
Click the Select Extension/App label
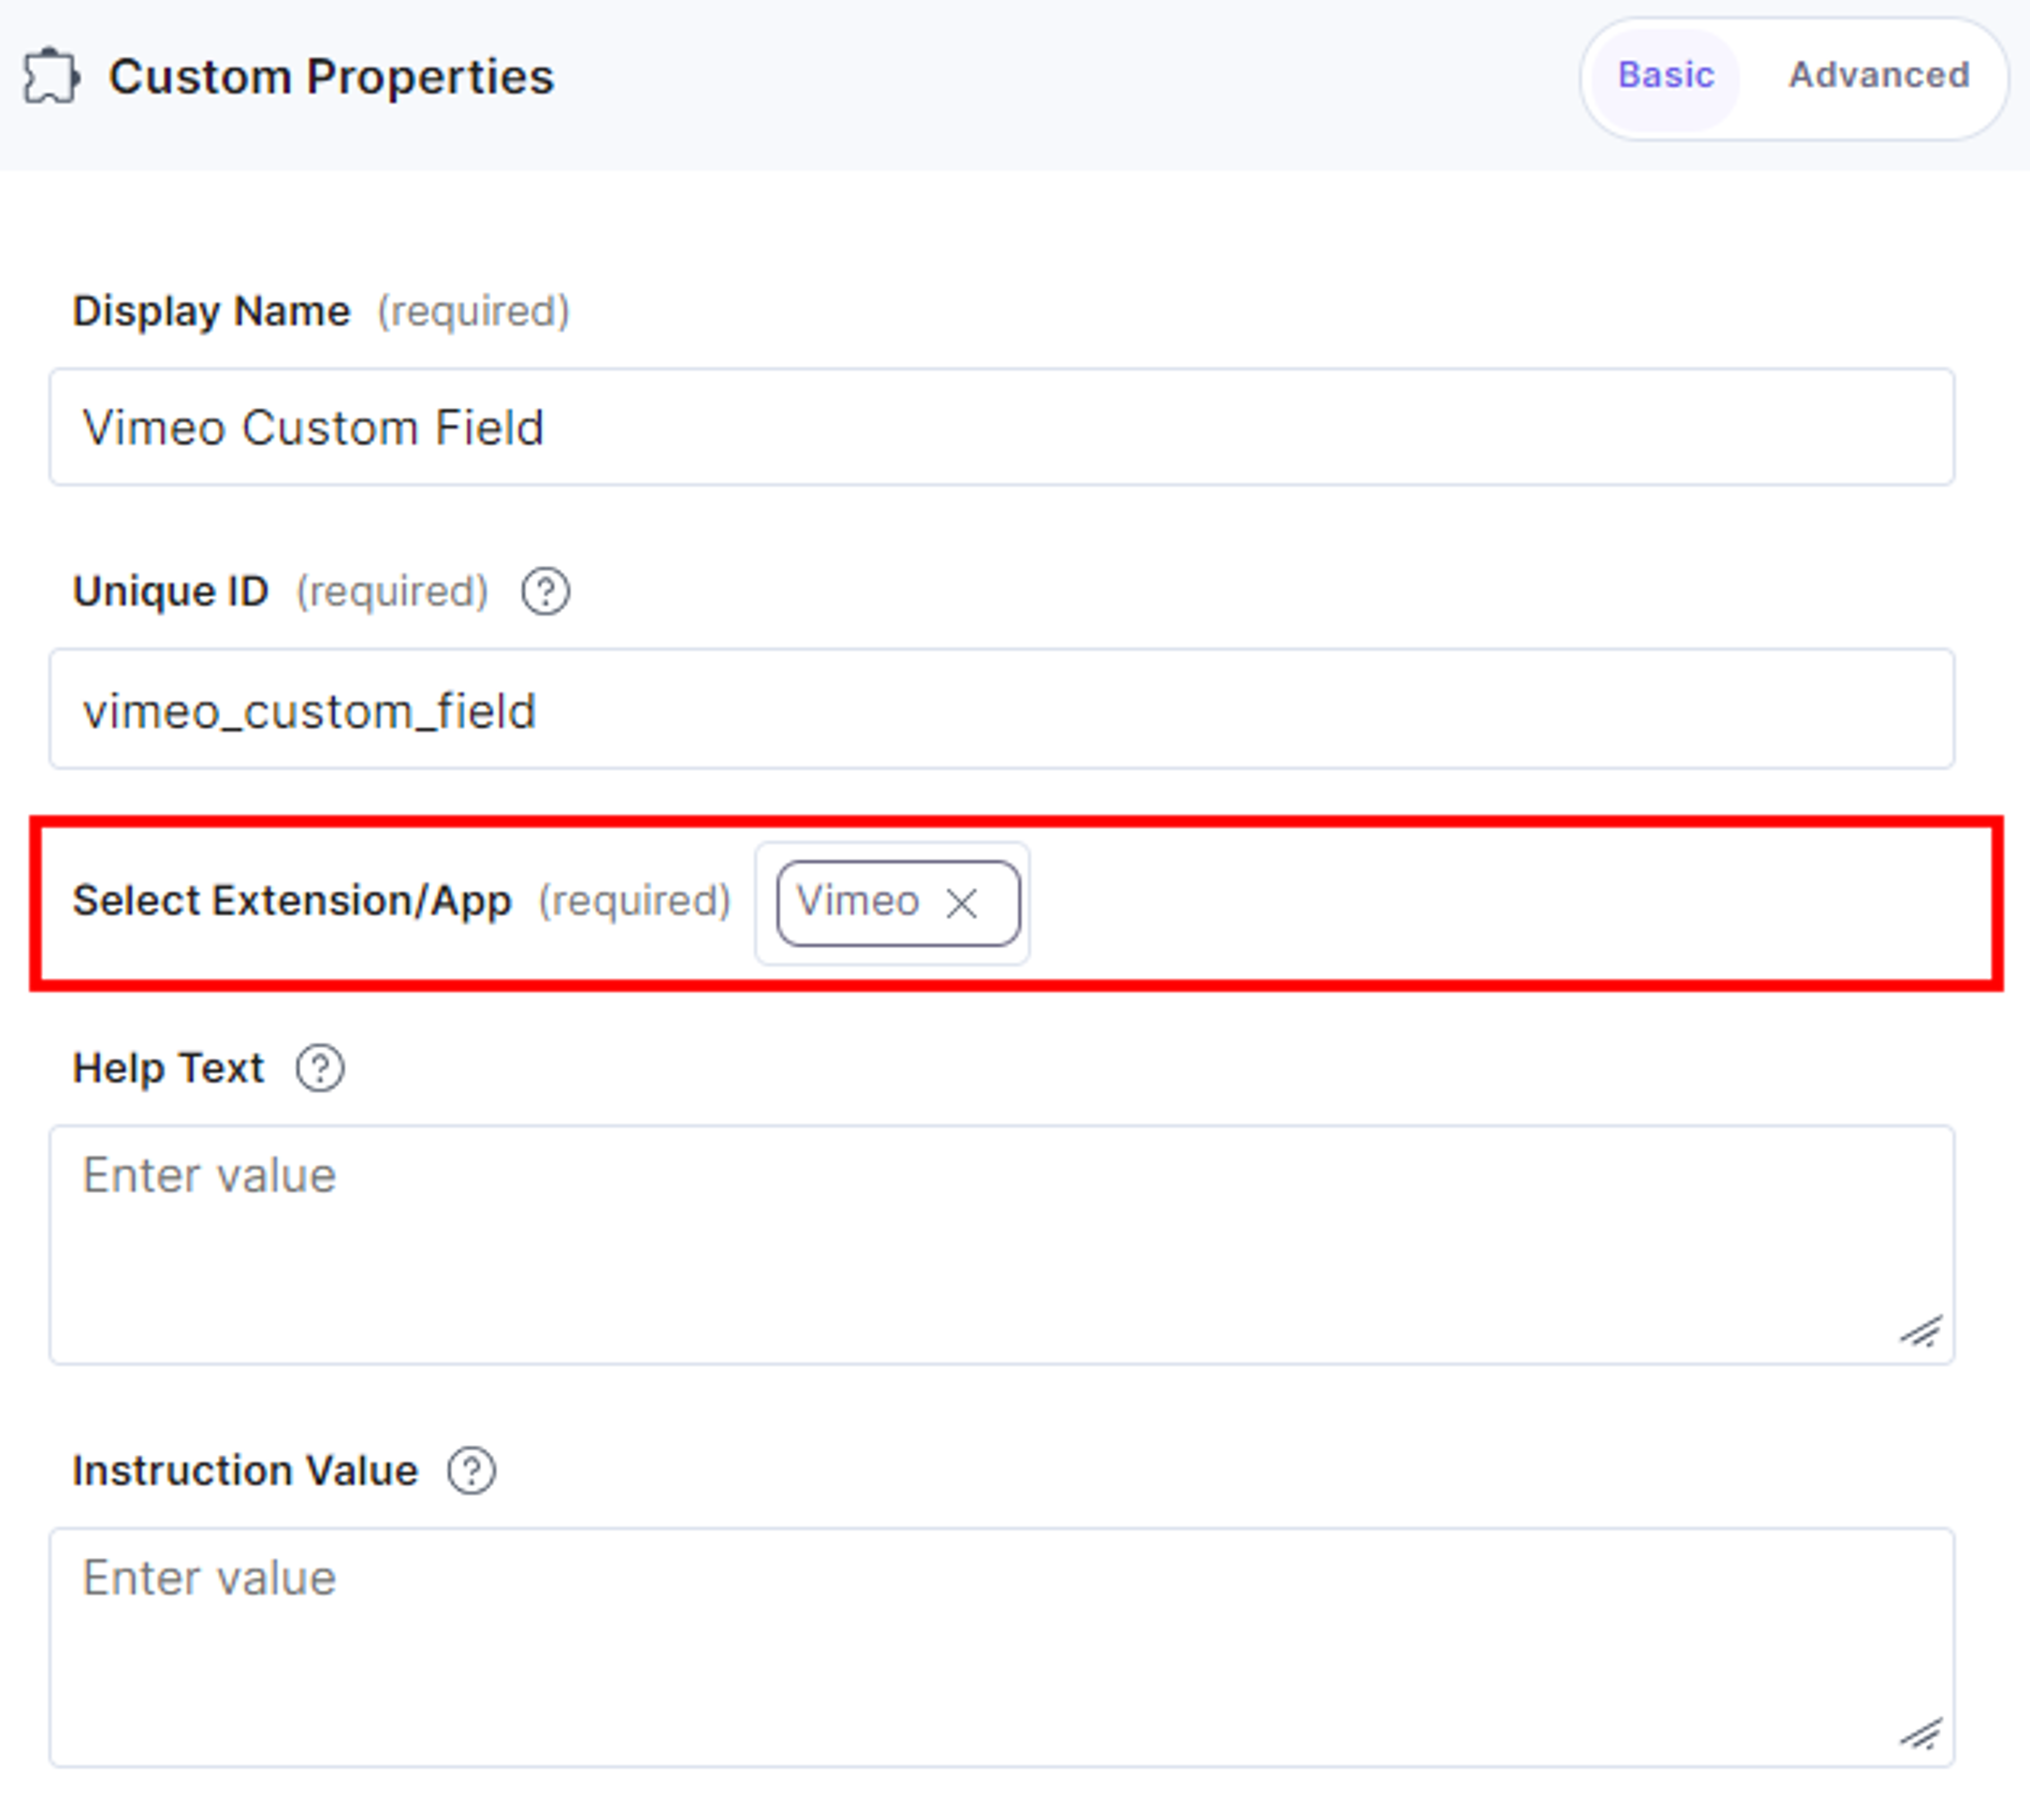pyautogui.click(x=292, y=901)
